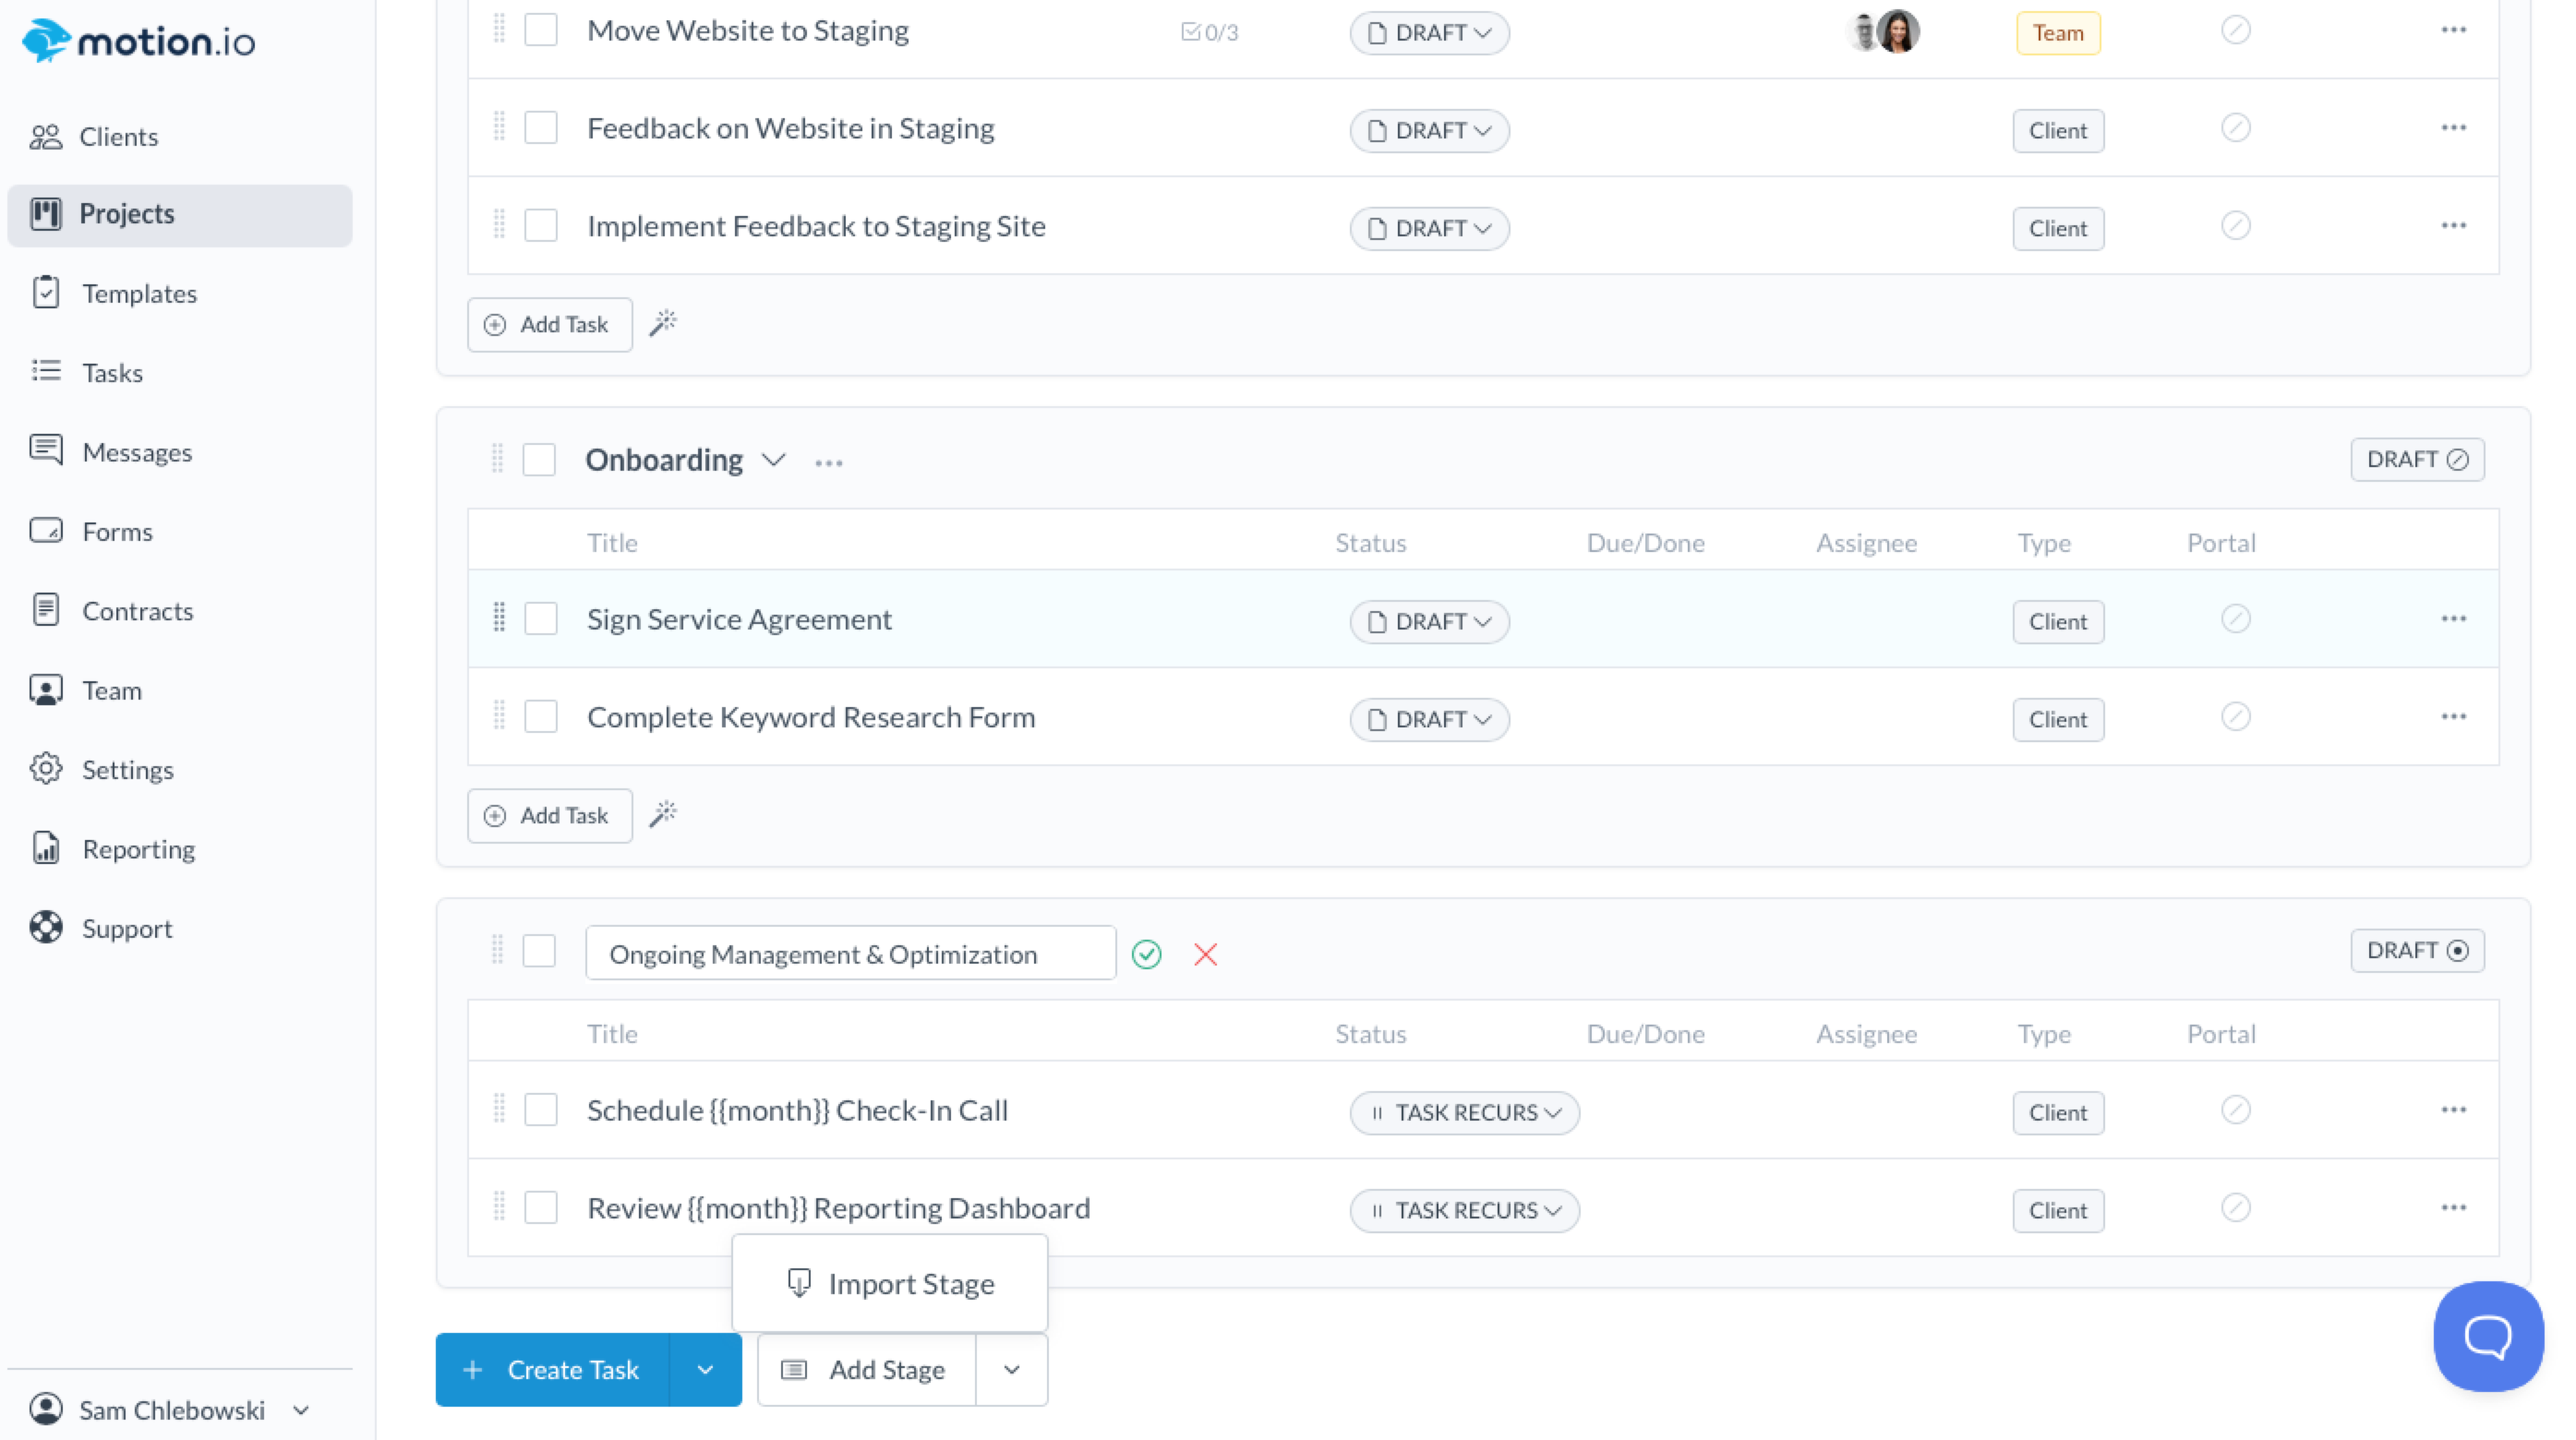Open Messages in sidebar
2576x1440 pixels.
point(180,452)
